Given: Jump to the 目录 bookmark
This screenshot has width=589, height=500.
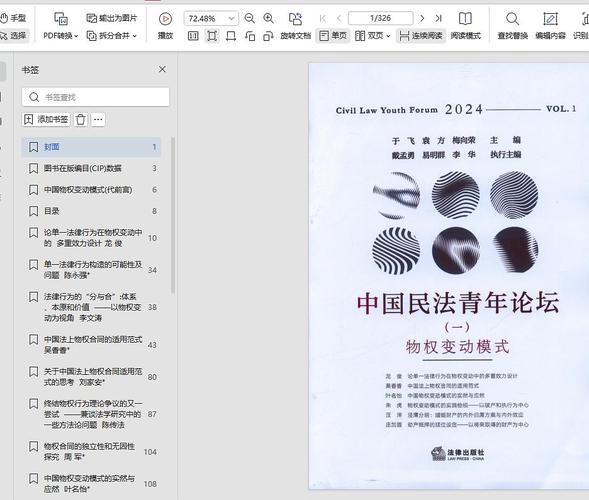Looking at the screenshot, I should pos(91,211).
